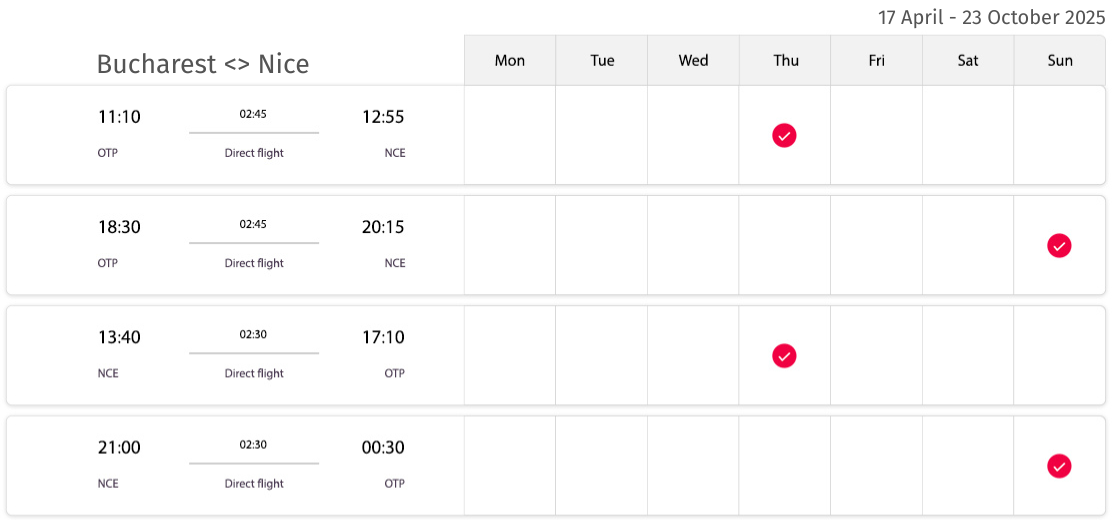Click Thursday checkmark for 13:40 NCE flight
The width and height of the screenshot is (1112, 520).
(x=784, y=355)
